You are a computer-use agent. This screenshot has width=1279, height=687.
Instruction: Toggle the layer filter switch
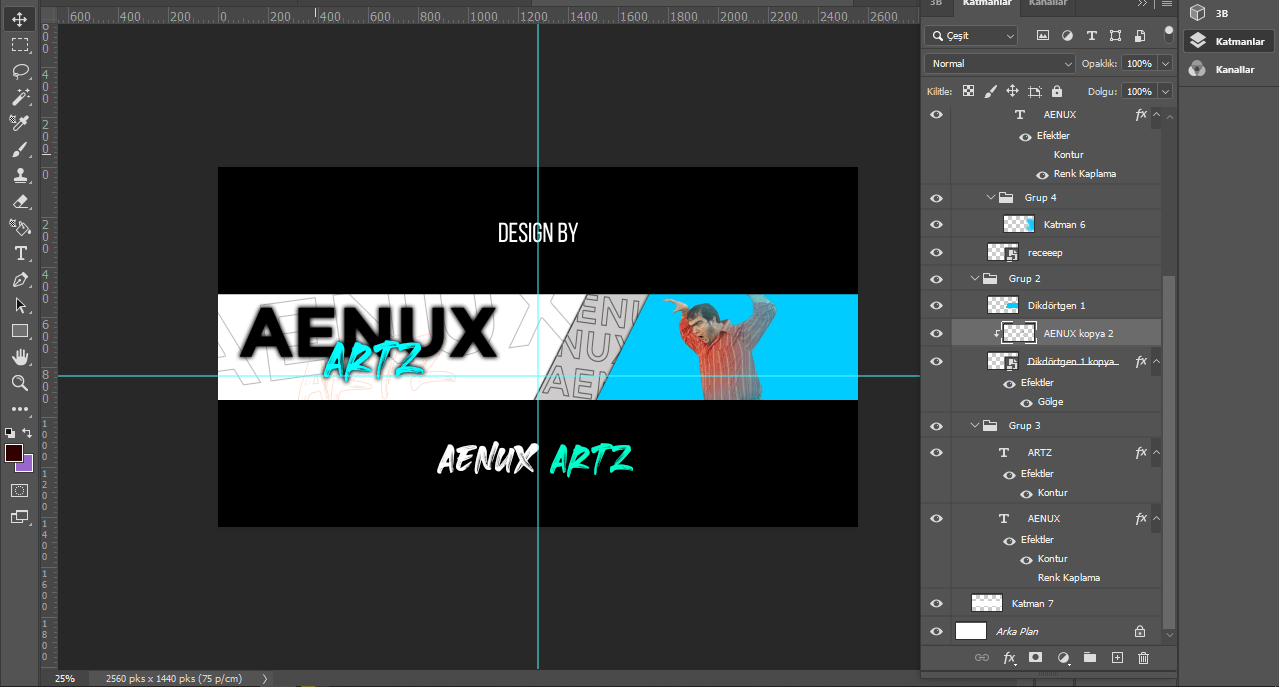pyautogui.click(x=1168, y=33)
